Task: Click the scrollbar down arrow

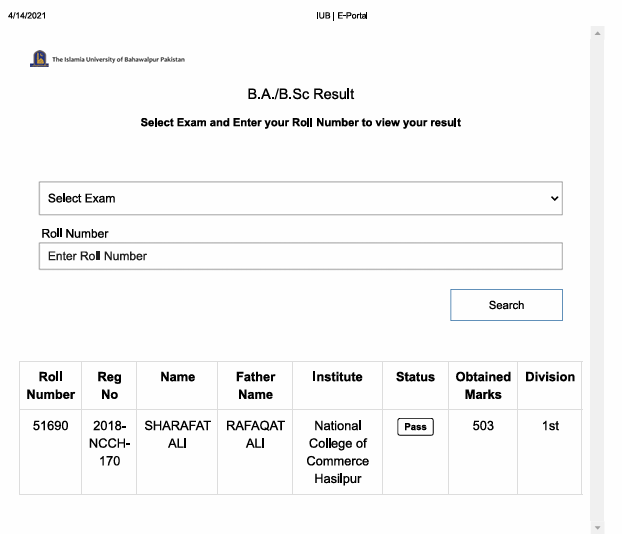Action: [x=597, y=527]
